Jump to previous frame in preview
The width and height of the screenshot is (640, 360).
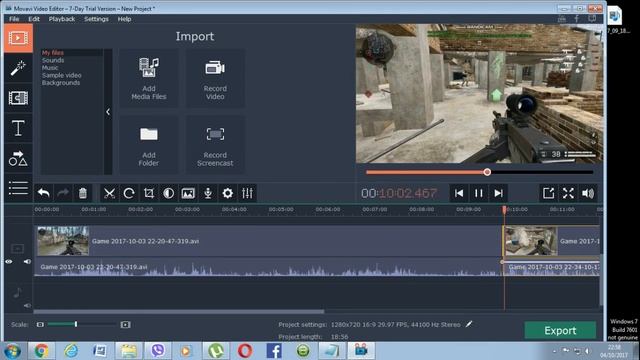[x=459, y=193]
